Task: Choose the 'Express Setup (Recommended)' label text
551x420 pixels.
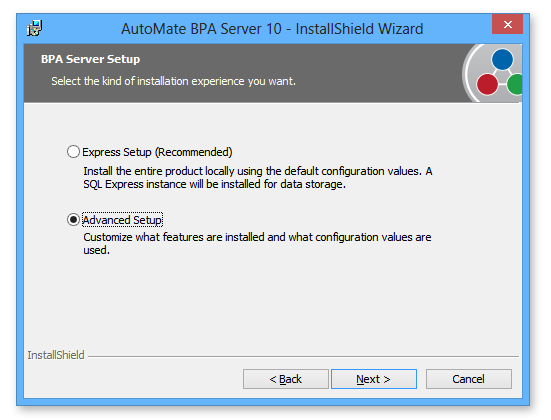Action: point(157,152)
